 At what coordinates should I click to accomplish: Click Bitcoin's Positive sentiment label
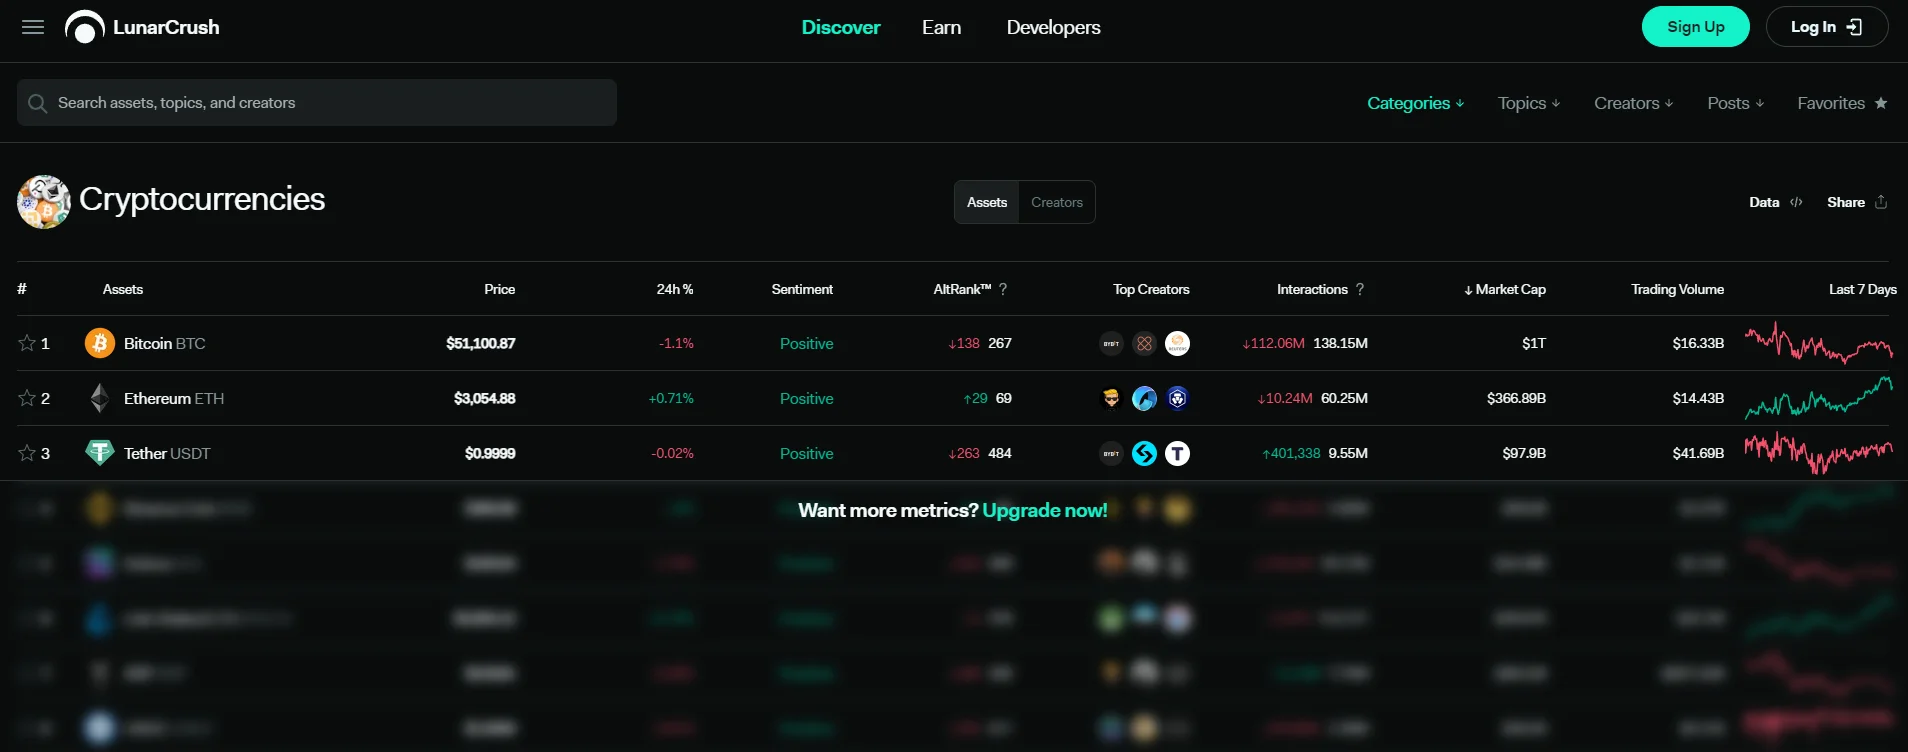click(x=806, y=343)
